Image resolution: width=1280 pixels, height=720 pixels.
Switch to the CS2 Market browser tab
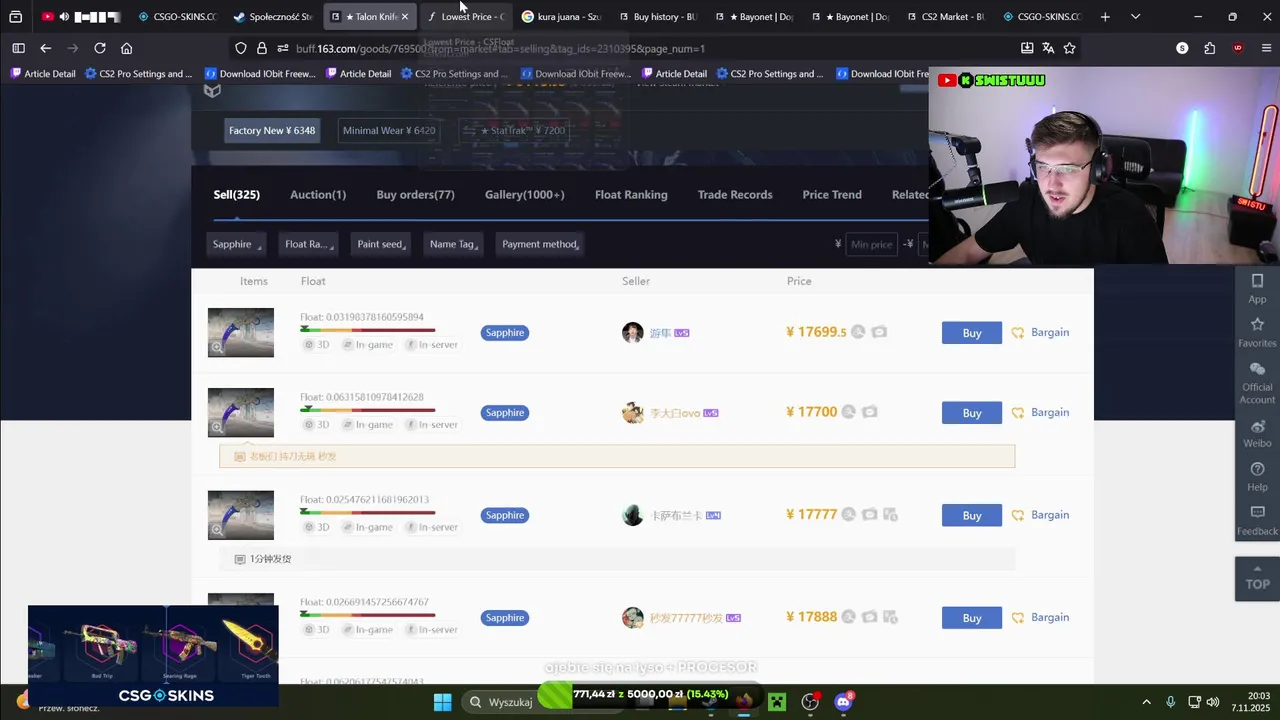pyautogui.click(x=946, y=17)
